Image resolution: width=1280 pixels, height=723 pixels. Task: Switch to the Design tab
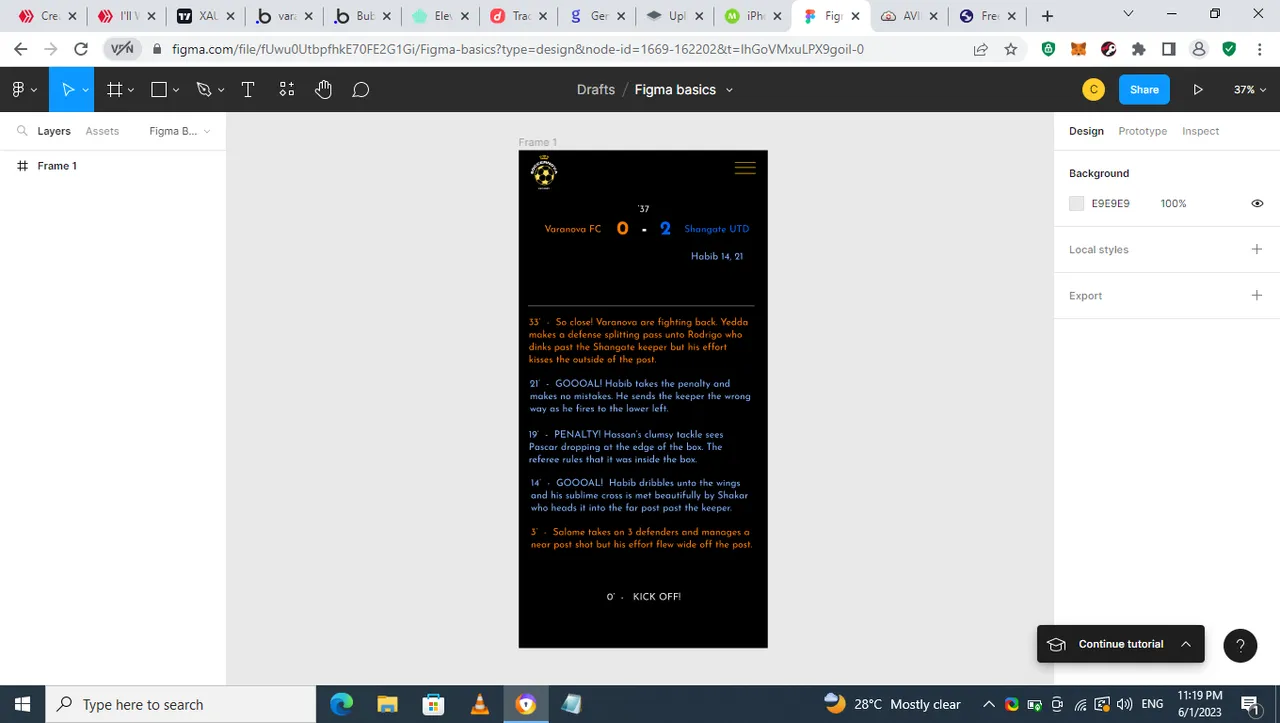pyautogui.click(x=1086, y=131)
